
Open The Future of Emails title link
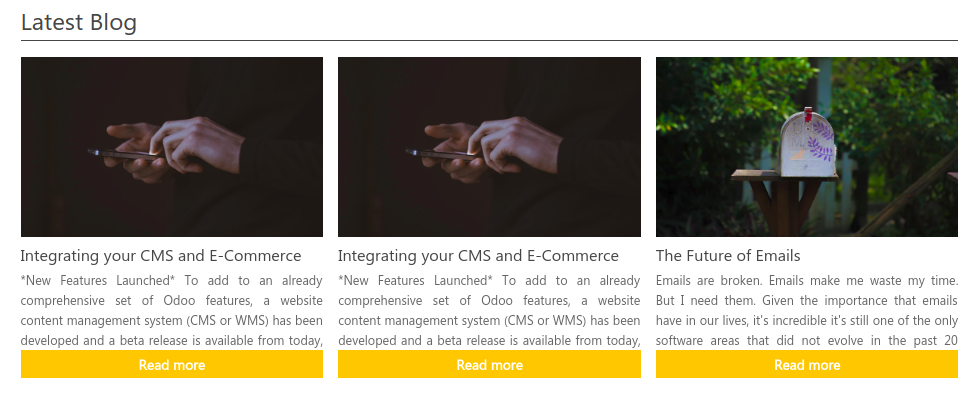pos(728,256)
